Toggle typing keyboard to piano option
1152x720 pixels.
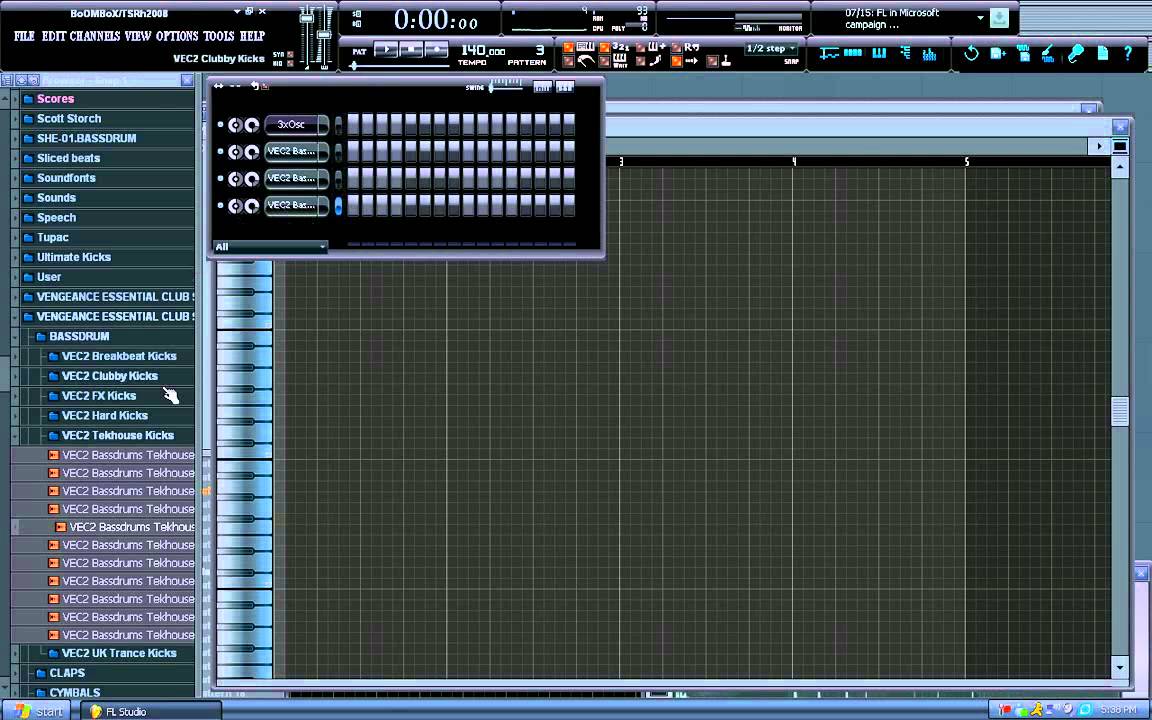(x=569, y=48)
